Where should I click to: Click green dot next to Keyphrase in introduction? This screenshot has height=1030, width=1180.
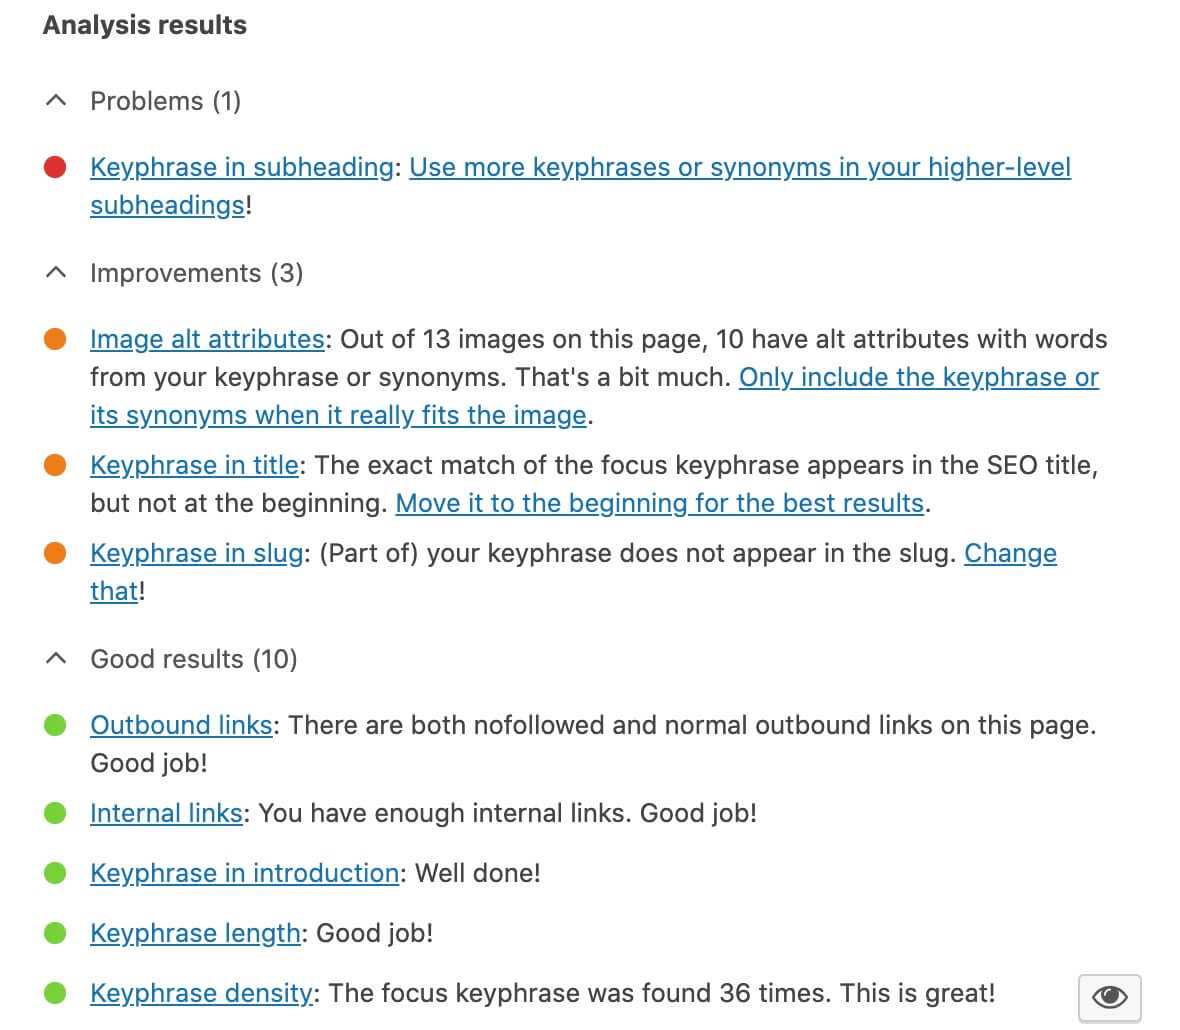56,873
